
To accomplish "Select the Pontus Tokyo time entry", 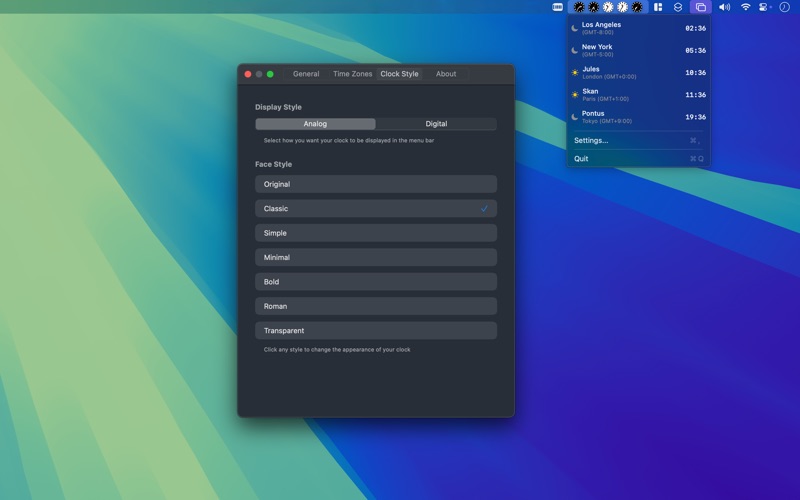I will coord(638,117).
